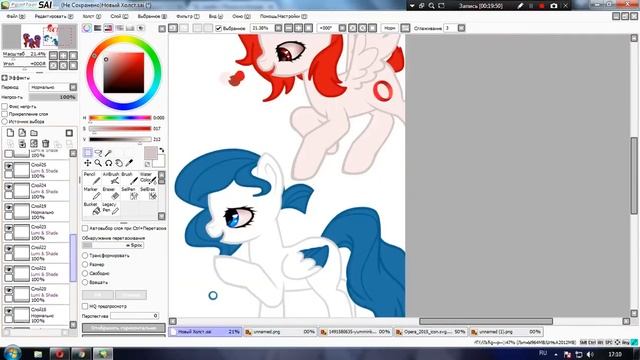Open the zoom percentage dropdown in toolbar
Viewport: 640px width, 360px height.
tap(278, 28)
